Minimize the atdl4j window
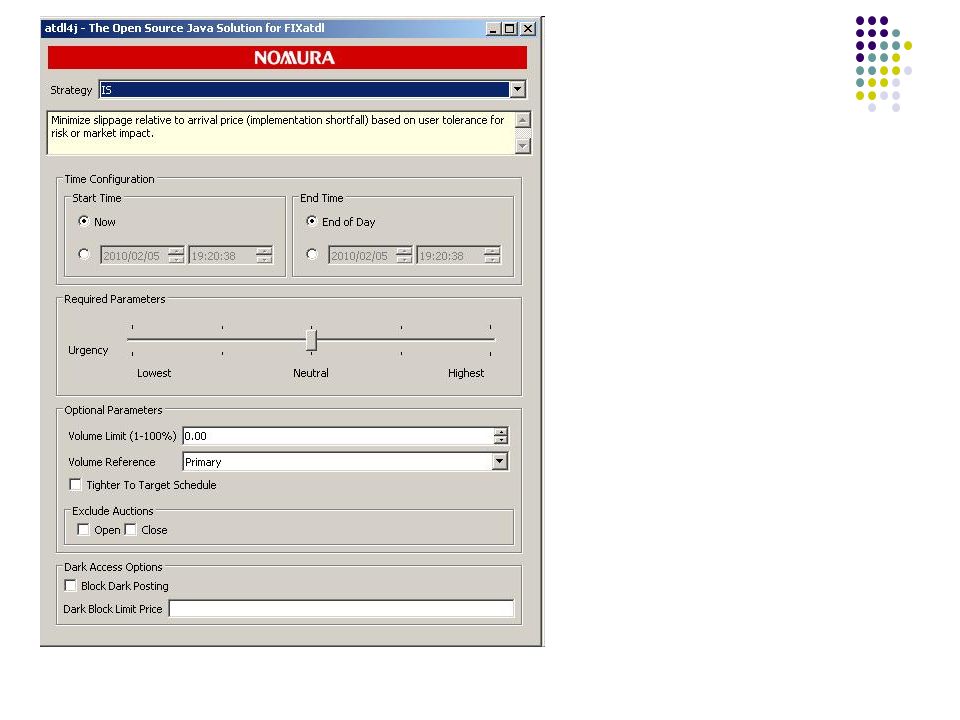This screenshot has height=720, width=960. pyautogui.click(x=493, y=29)
